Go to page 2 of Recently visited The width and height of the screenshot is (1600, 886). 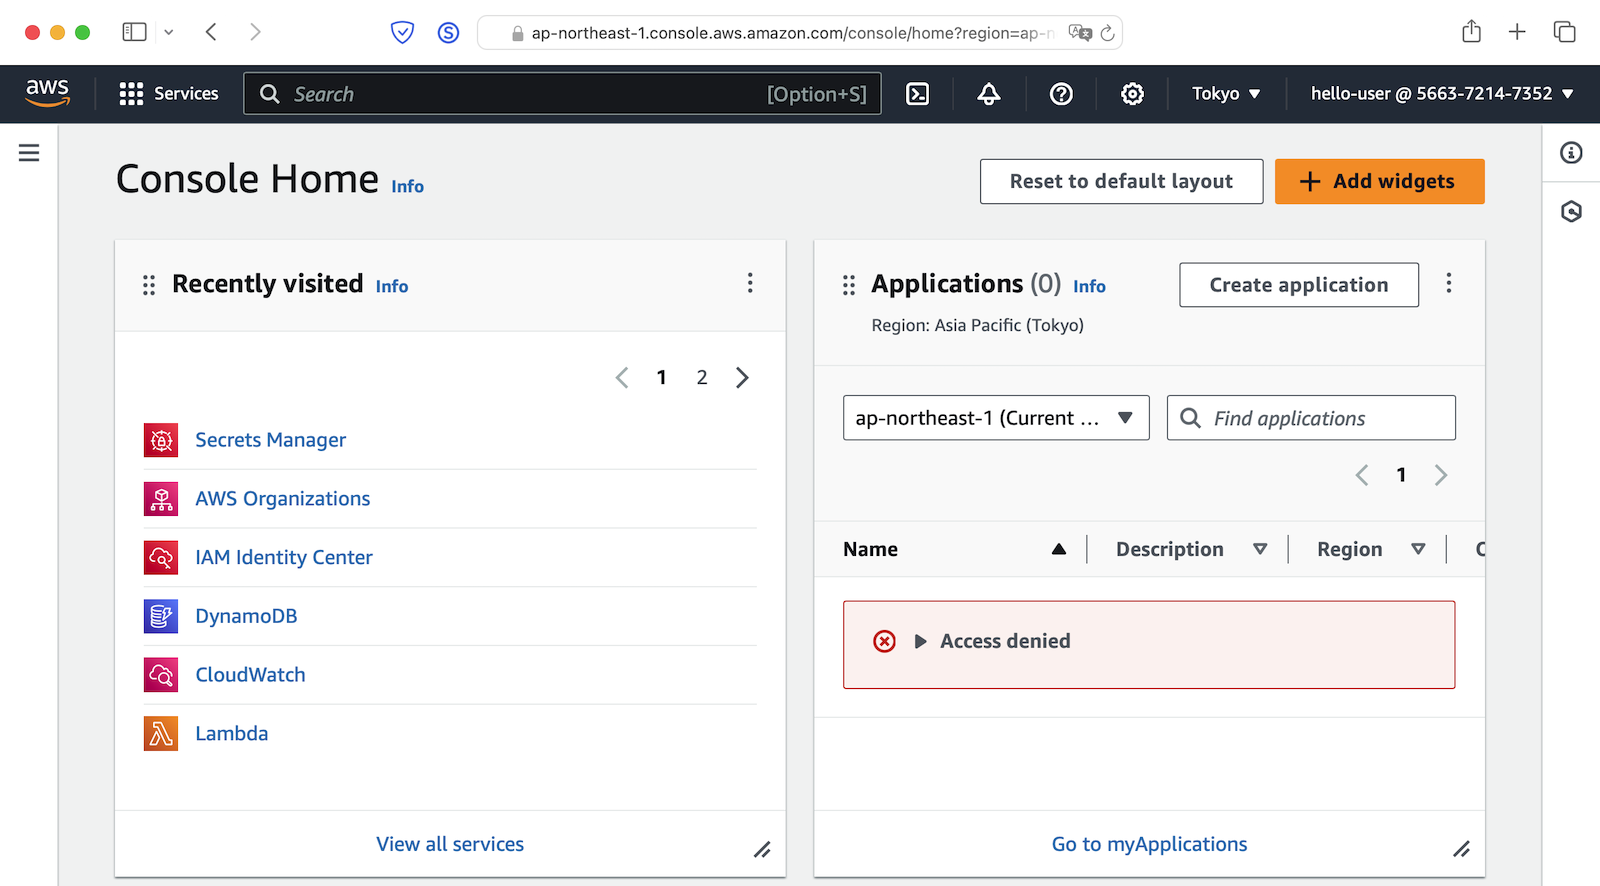(x=702, y=378)
